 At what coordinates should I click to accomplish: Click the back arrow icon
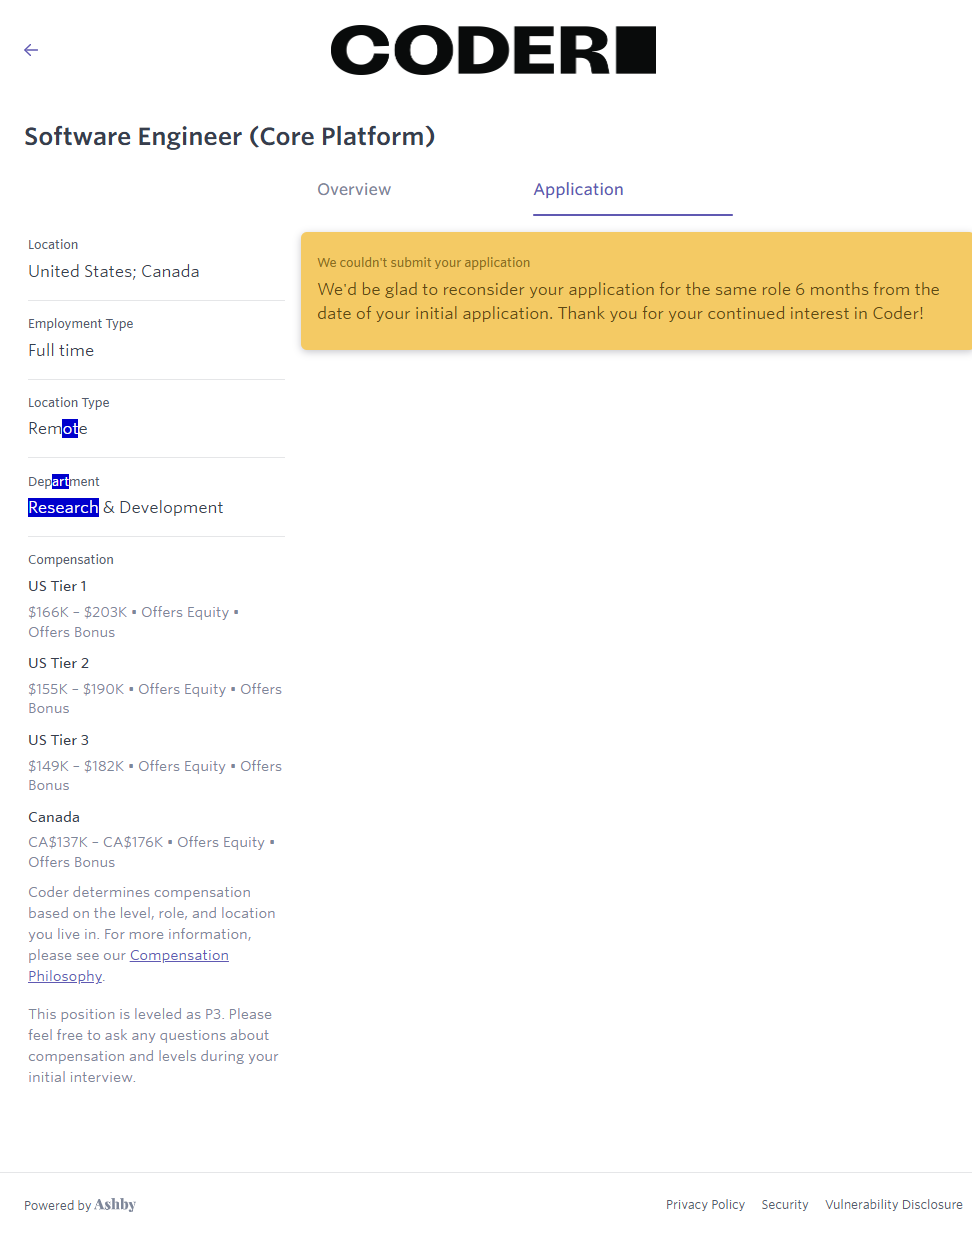pyautogui.click(x=31, y=50)
